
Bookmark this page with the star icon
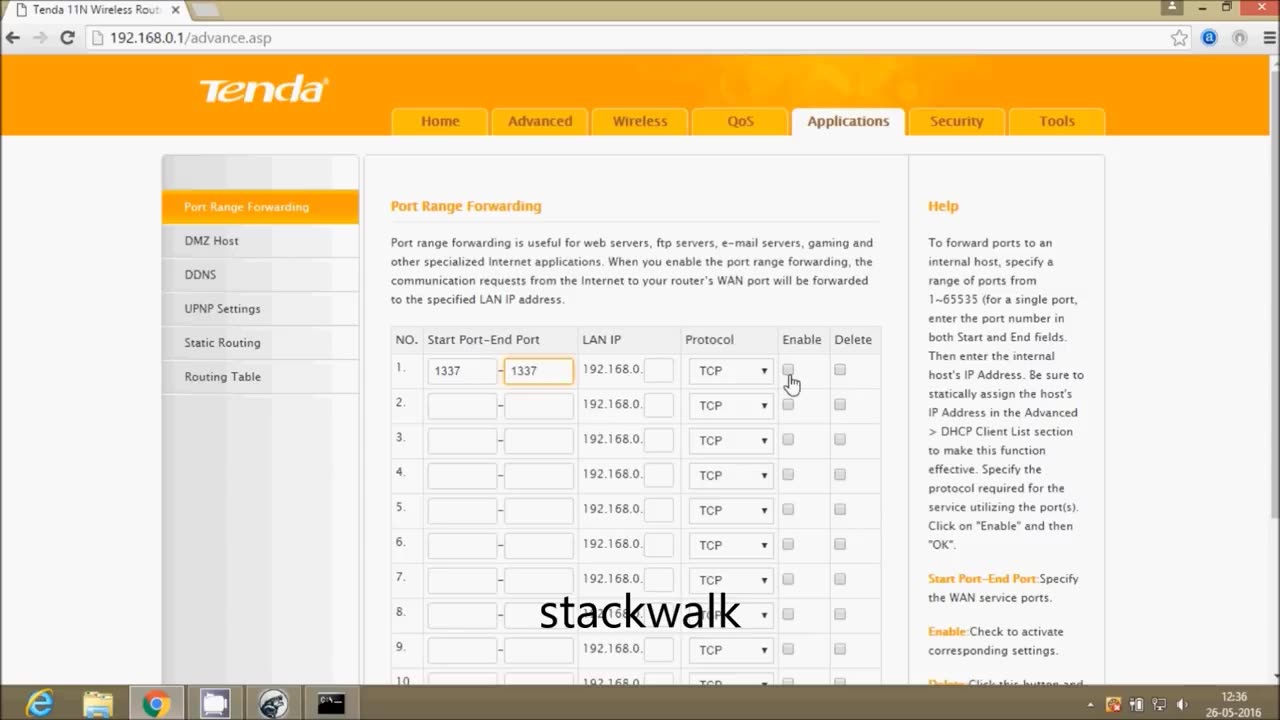click(x=1179, y=38)
